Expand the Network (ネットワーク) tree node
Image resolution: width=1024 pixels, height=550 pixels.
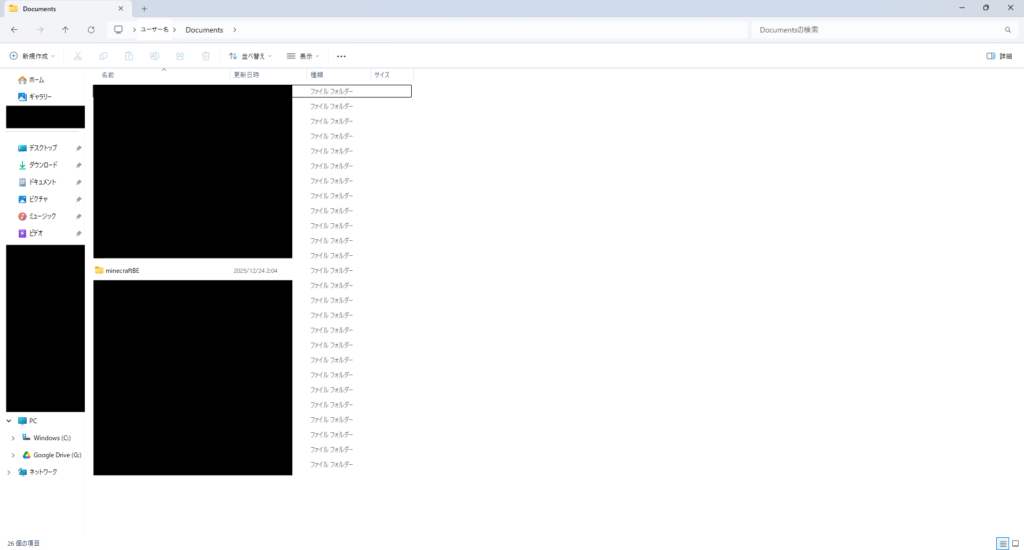coord(10,472)
